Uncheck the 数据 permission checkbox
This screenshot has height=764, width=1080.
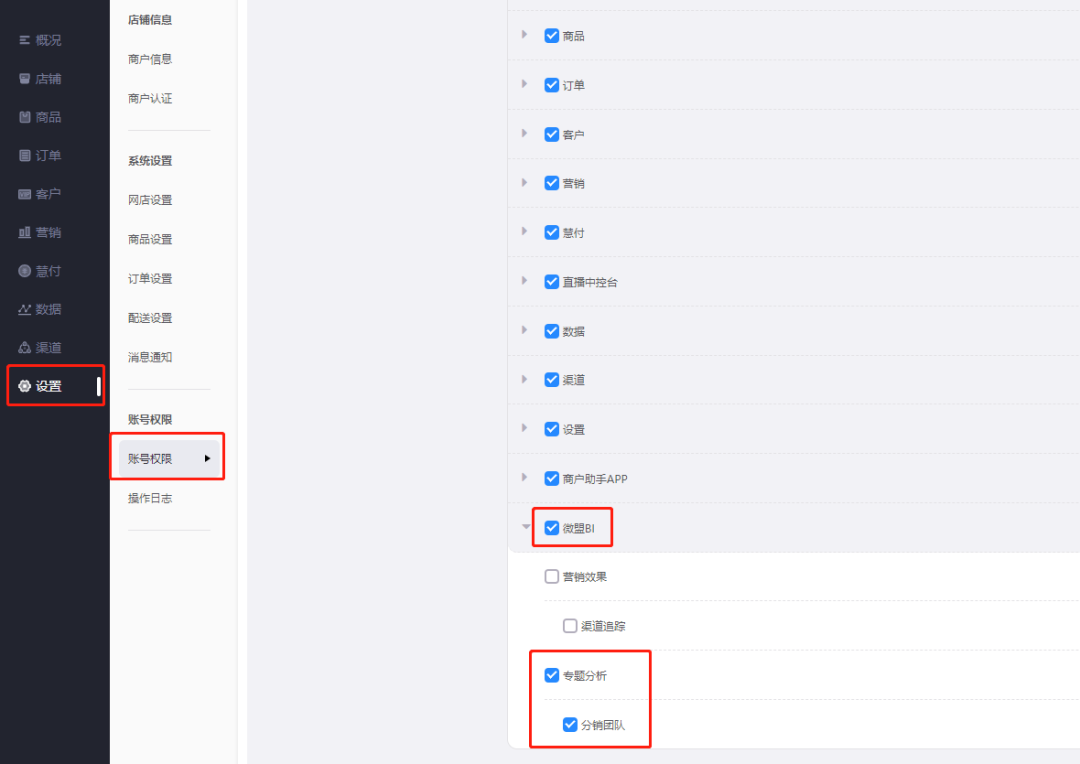(x=552, y=331)
